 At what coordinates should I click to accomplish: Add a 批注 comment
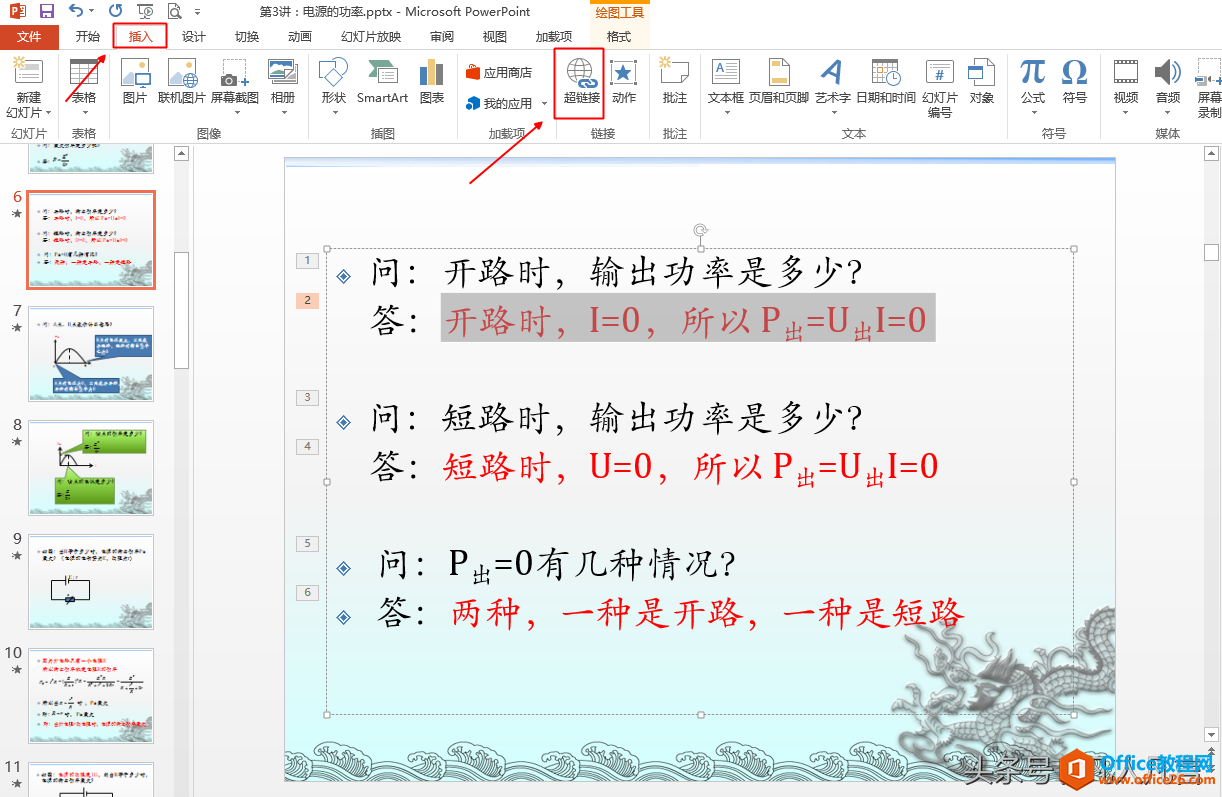[675, 82]
